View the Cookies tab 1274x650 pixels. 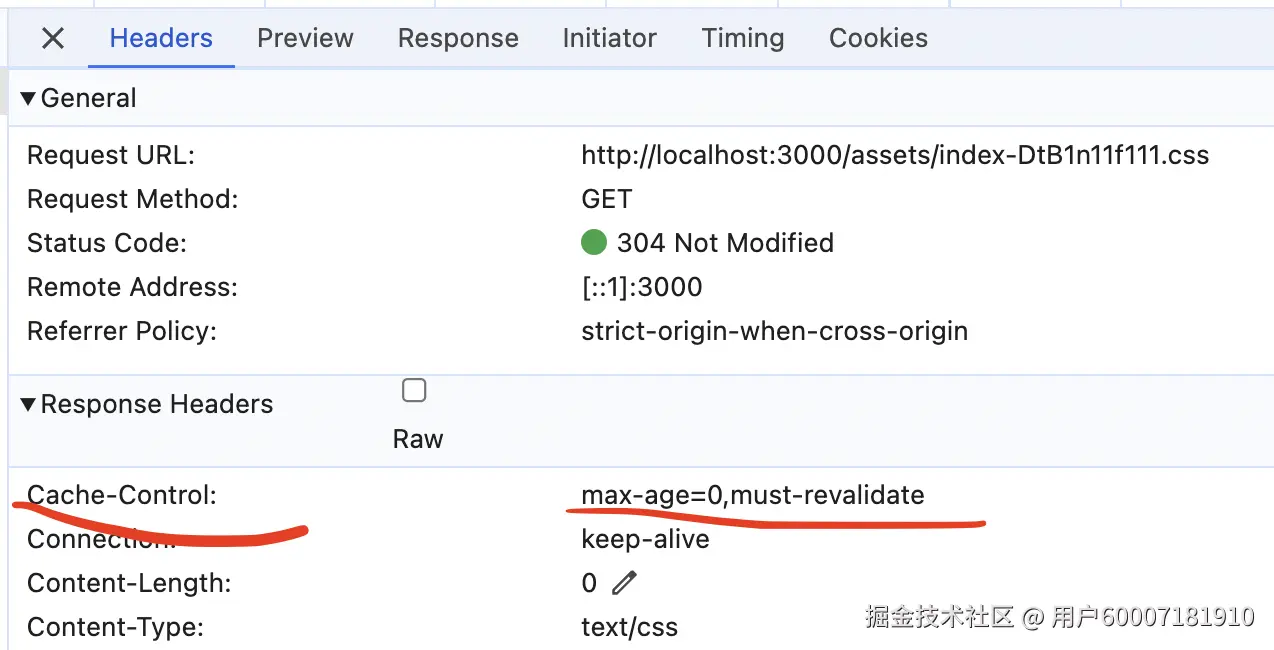878,39
